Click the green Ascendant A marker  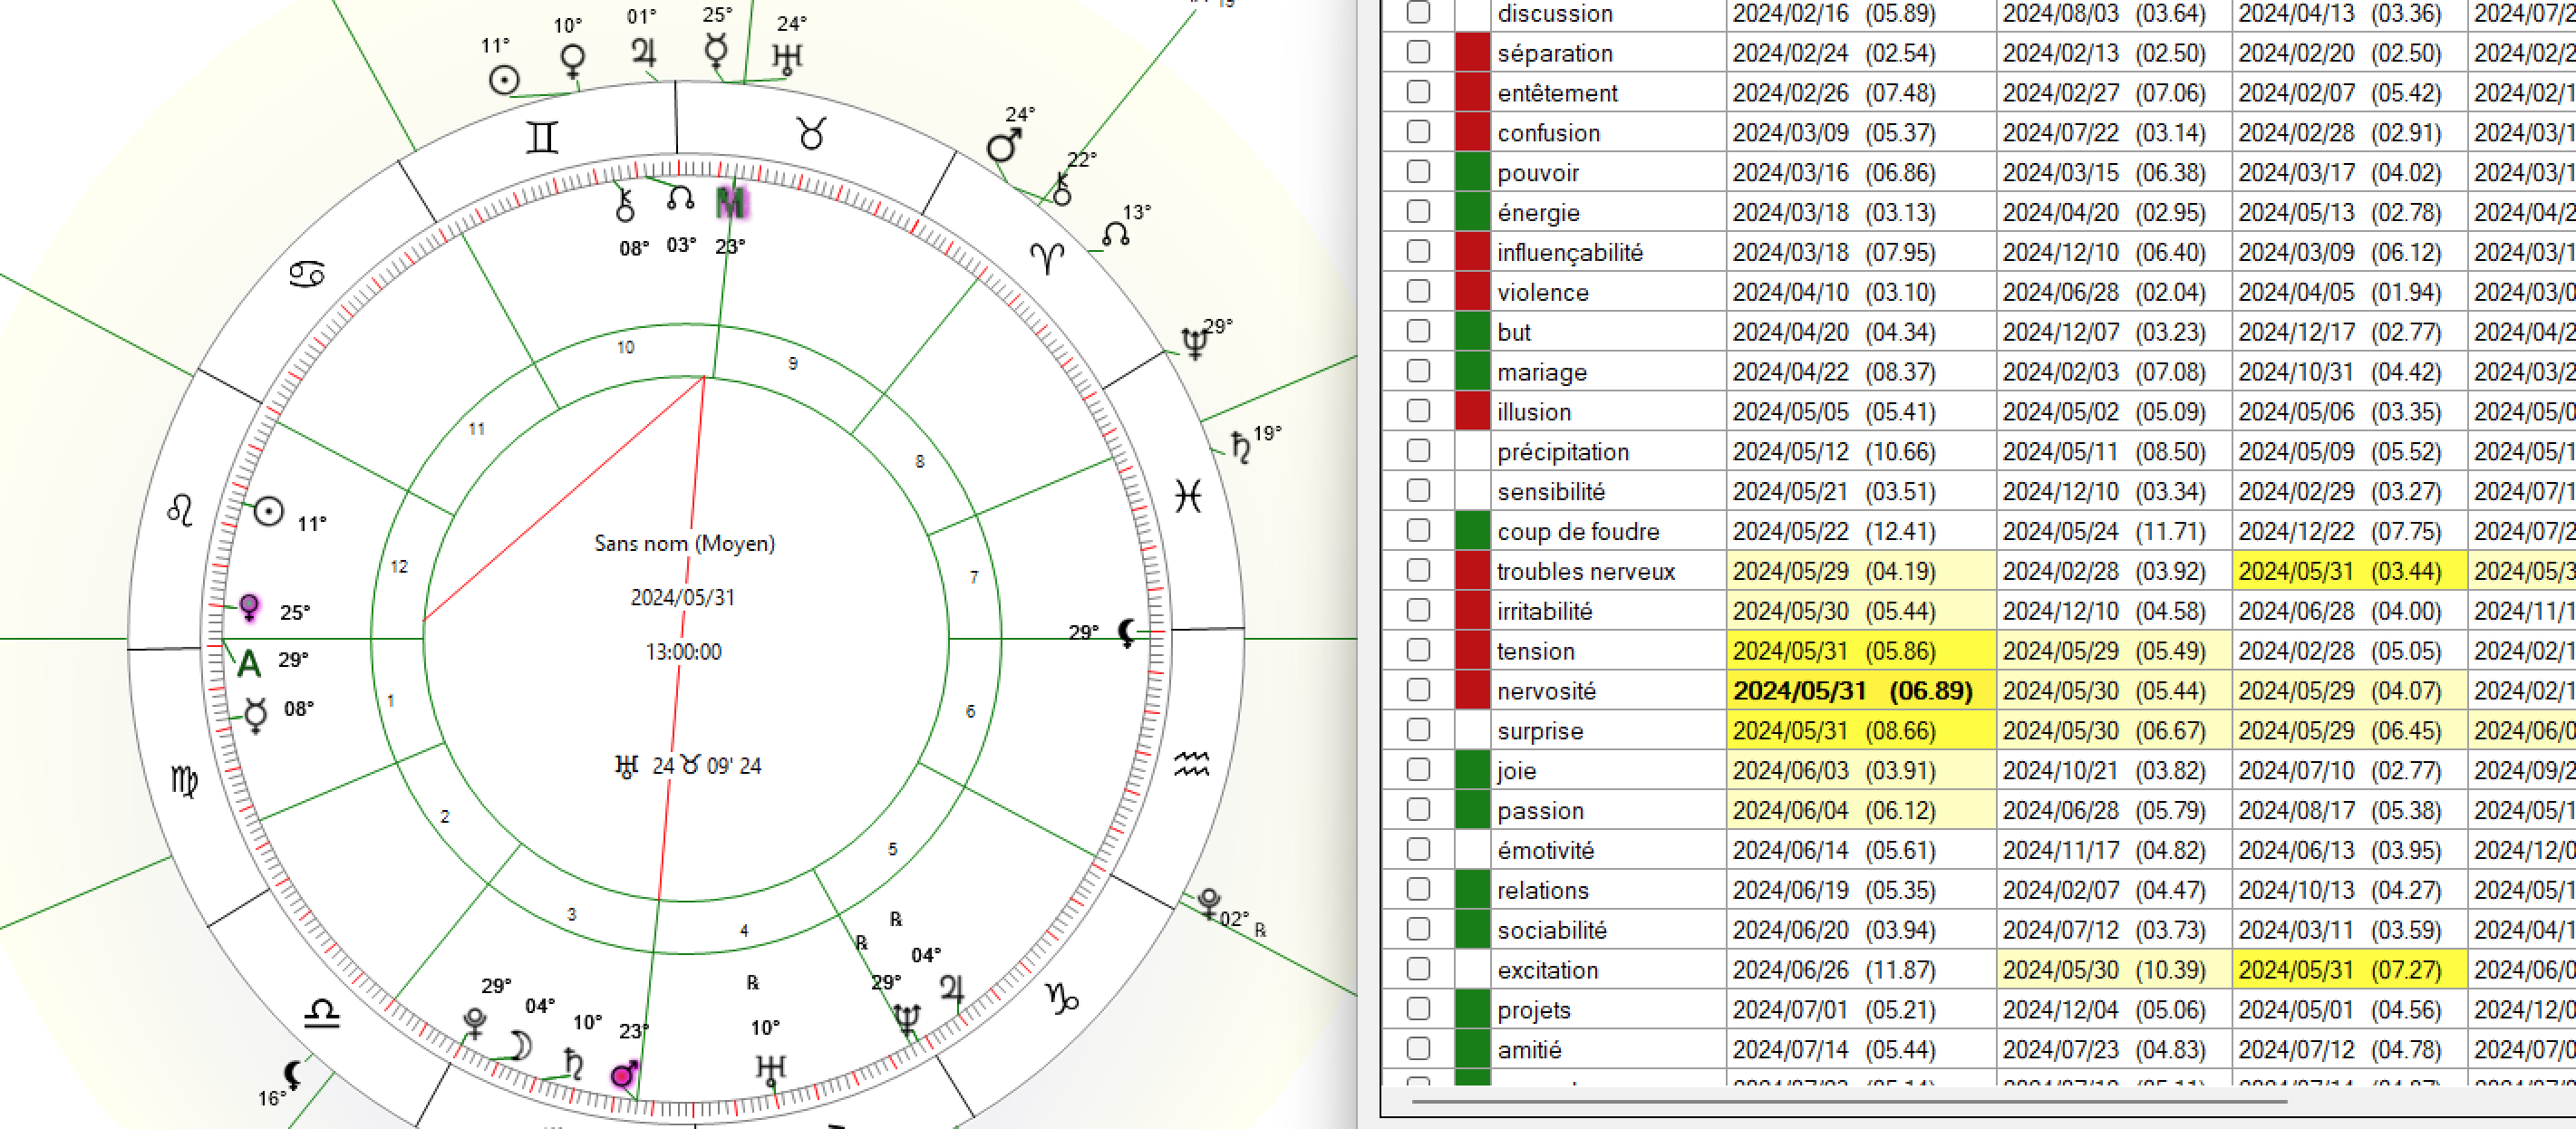coord(248,662)
